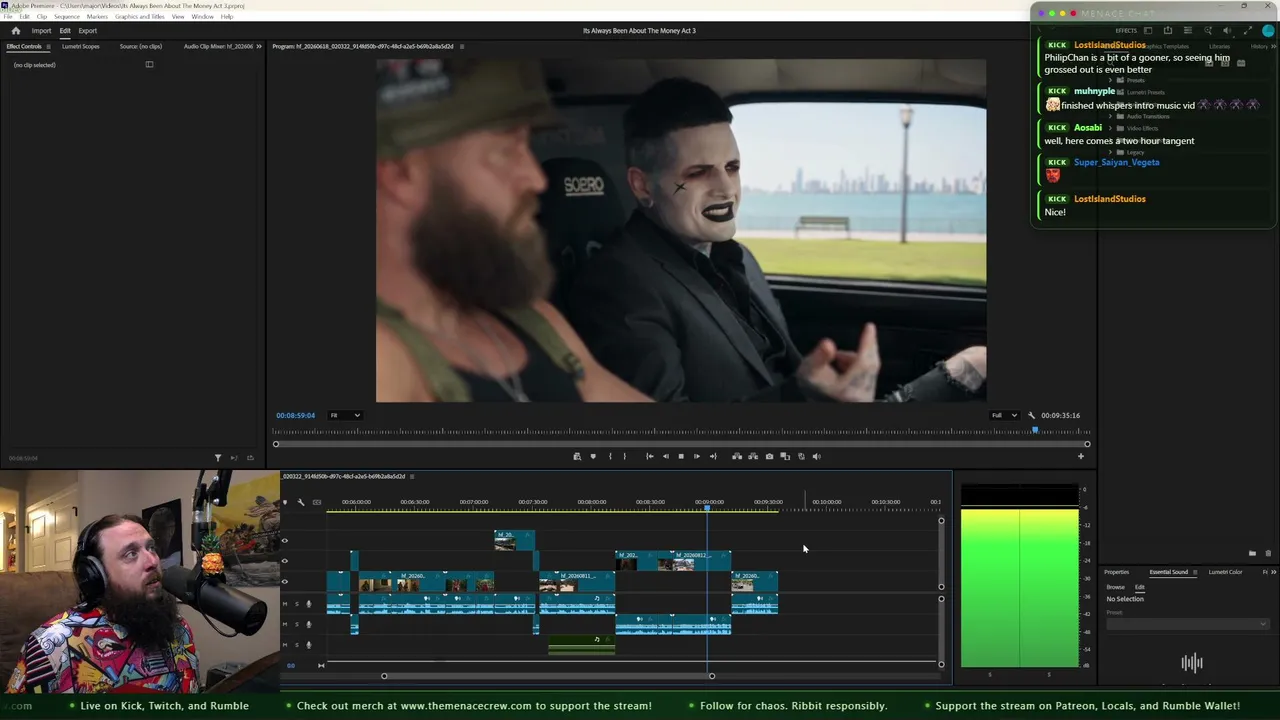Image resolution: width=1280 pixels, height=720 pixels.
Task: Click the Comparison View icon
Action: (x=785, y=457)
